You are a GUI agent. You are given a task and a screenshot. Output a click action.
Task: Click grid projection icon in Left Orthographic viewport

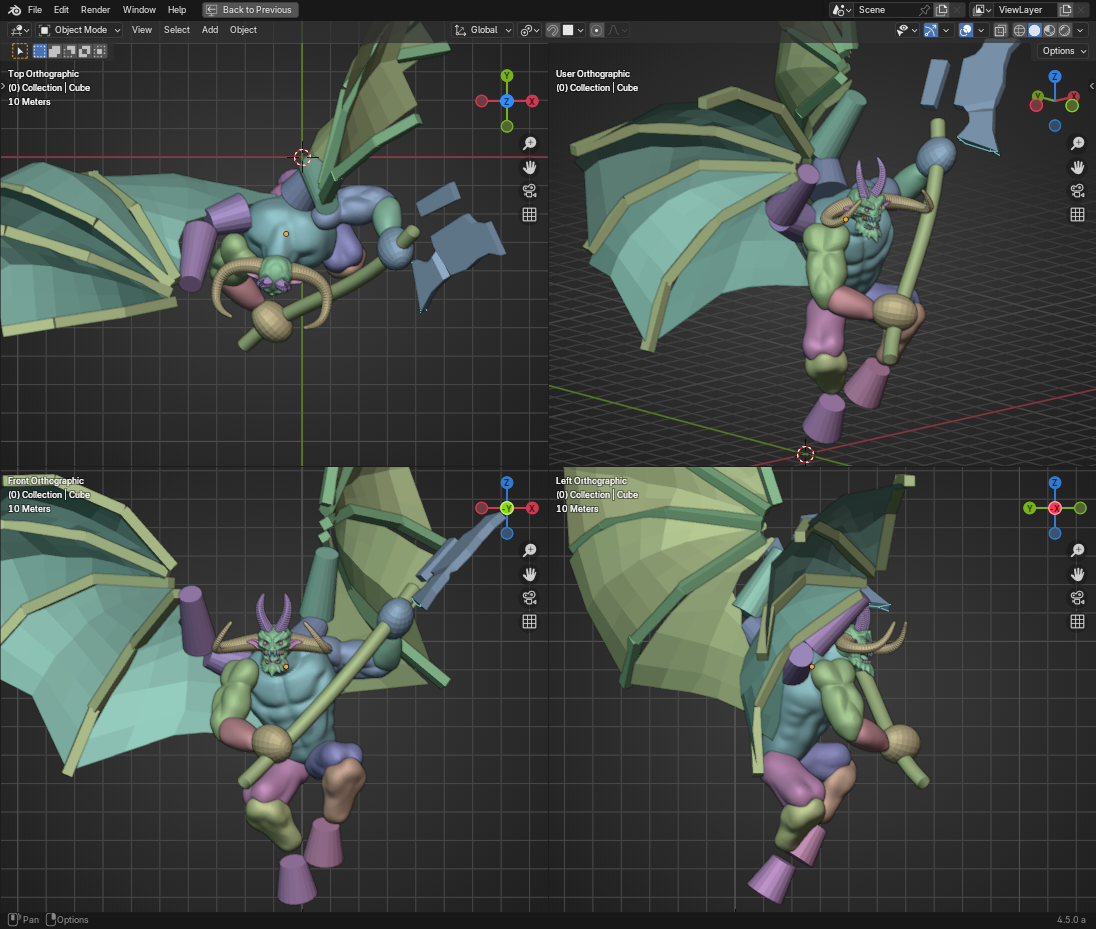pyautogui.click(x=1078, y=621)
